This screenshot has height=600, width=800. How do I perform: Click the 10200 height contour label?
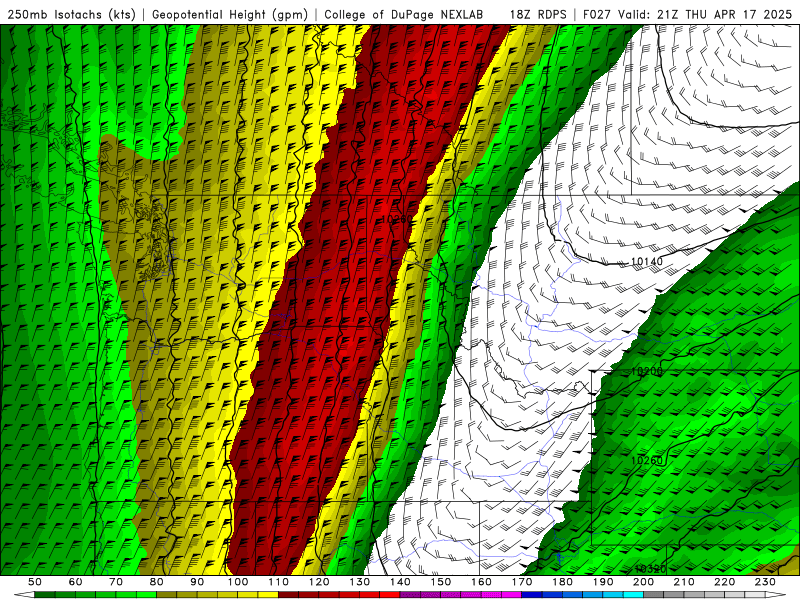646,371
